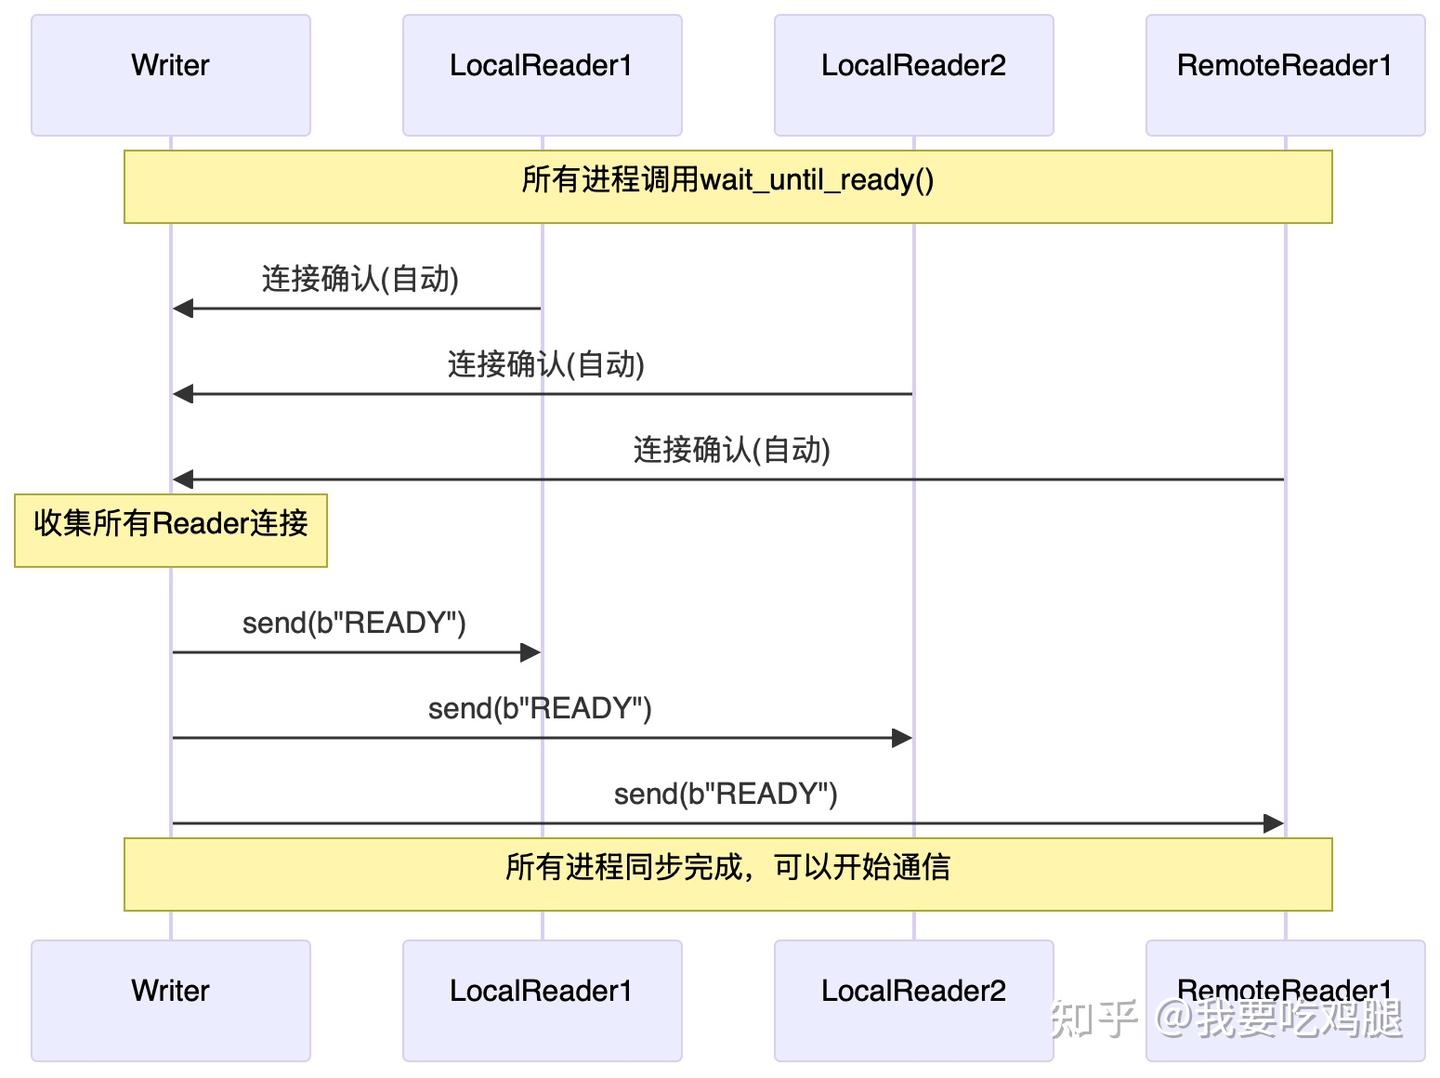Click the LocalReader1 box at the bottom
1440x1078 pixels.
click(541, 999)
